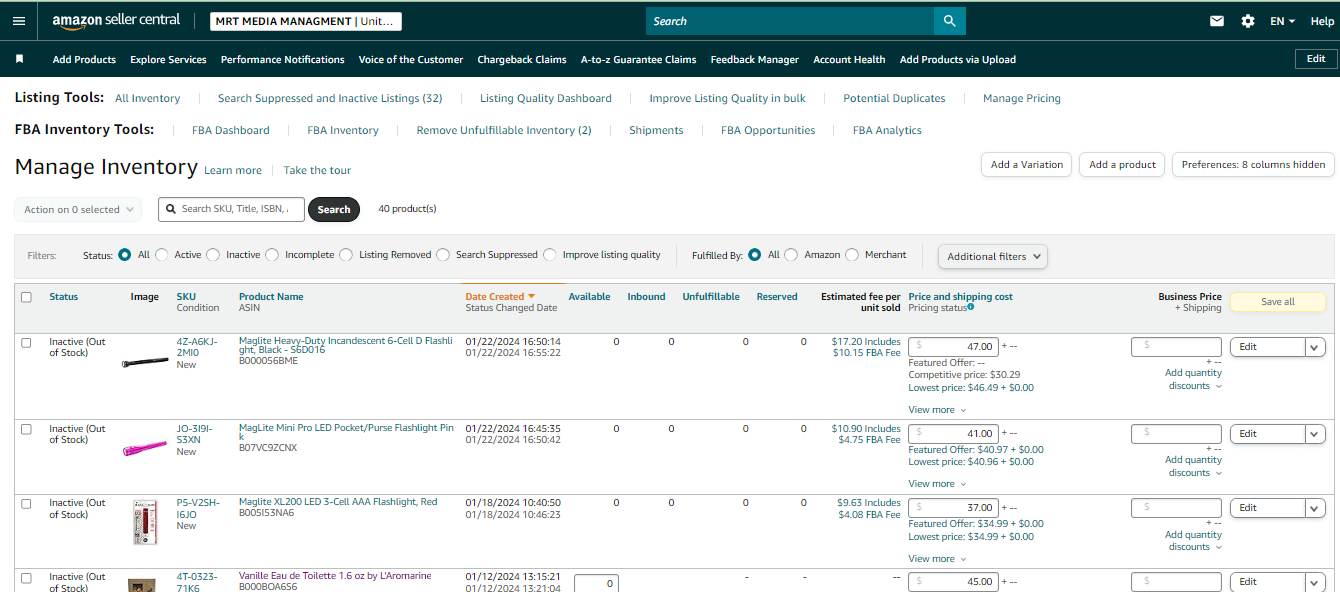Select Fulfilled By Amazon radio option
The height and width of the screenshot is (592, 1340).
[792, 255]
